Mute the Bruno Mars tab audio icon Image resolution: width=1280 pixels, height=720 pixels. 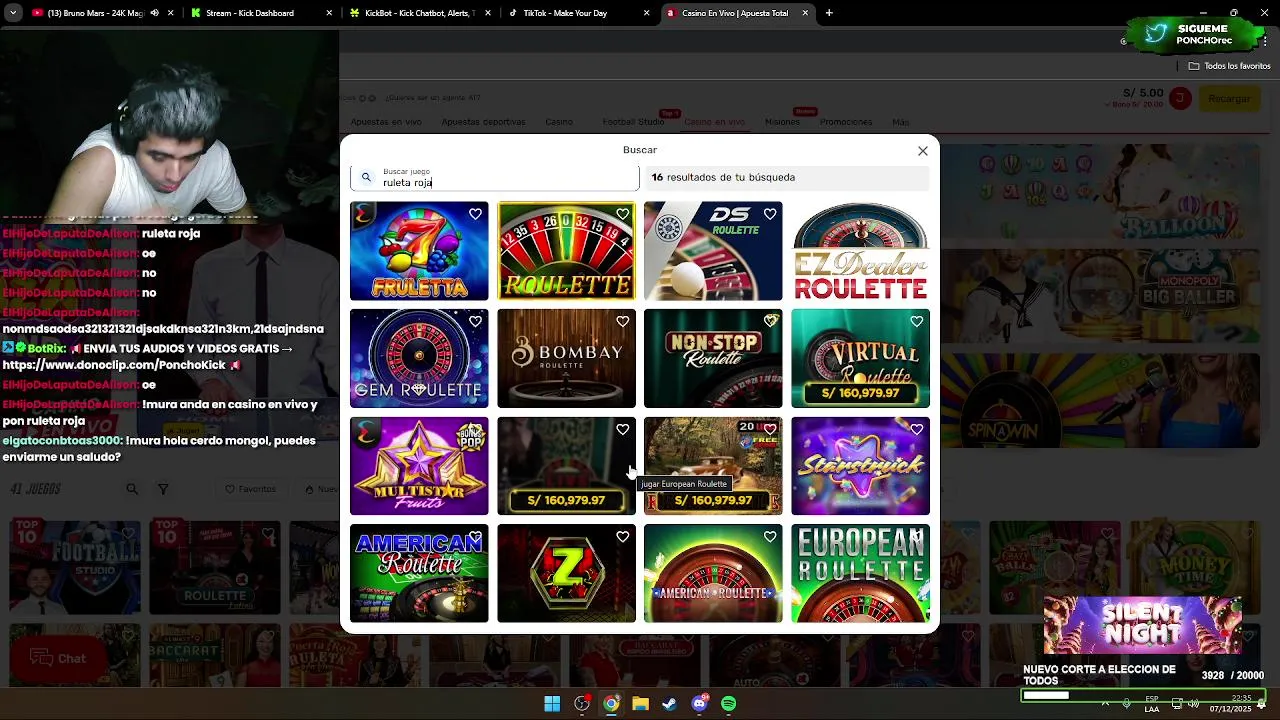pos(154,13)
